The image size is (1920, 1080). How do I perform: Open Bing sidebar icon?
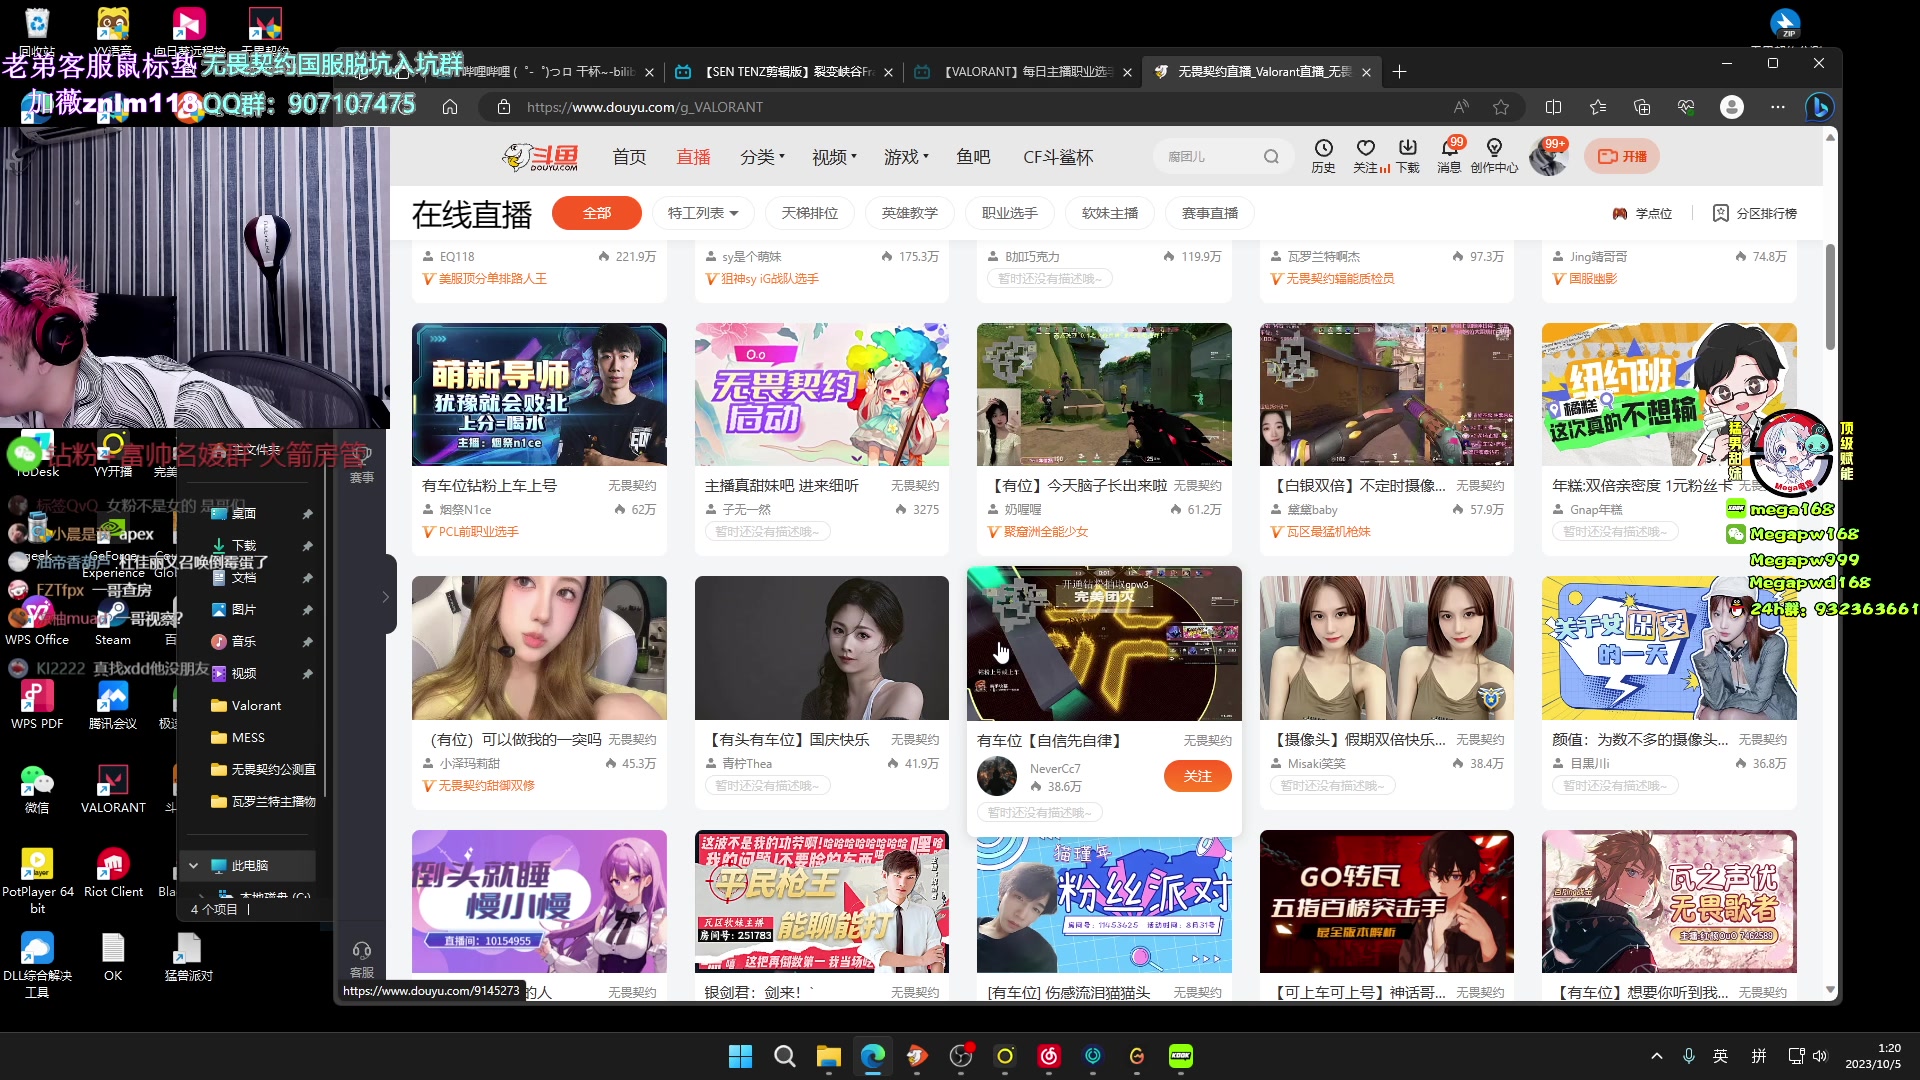click(1819, 107)
